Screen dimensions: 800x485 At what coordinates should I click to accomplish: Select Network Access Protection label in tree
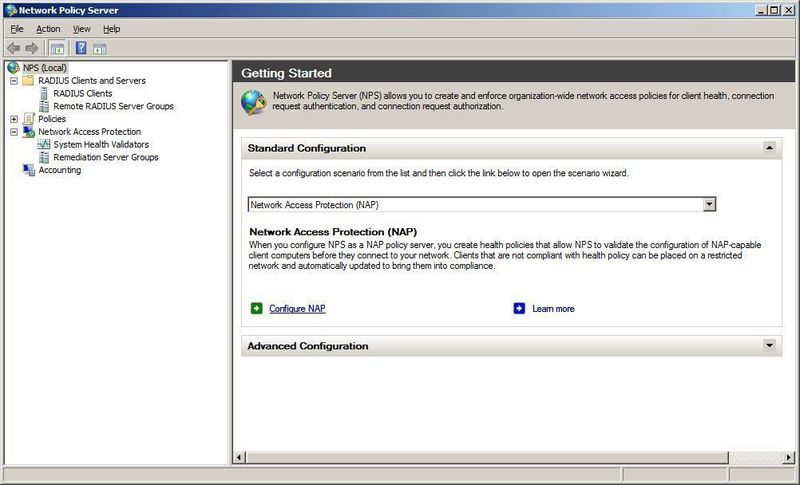89,132
